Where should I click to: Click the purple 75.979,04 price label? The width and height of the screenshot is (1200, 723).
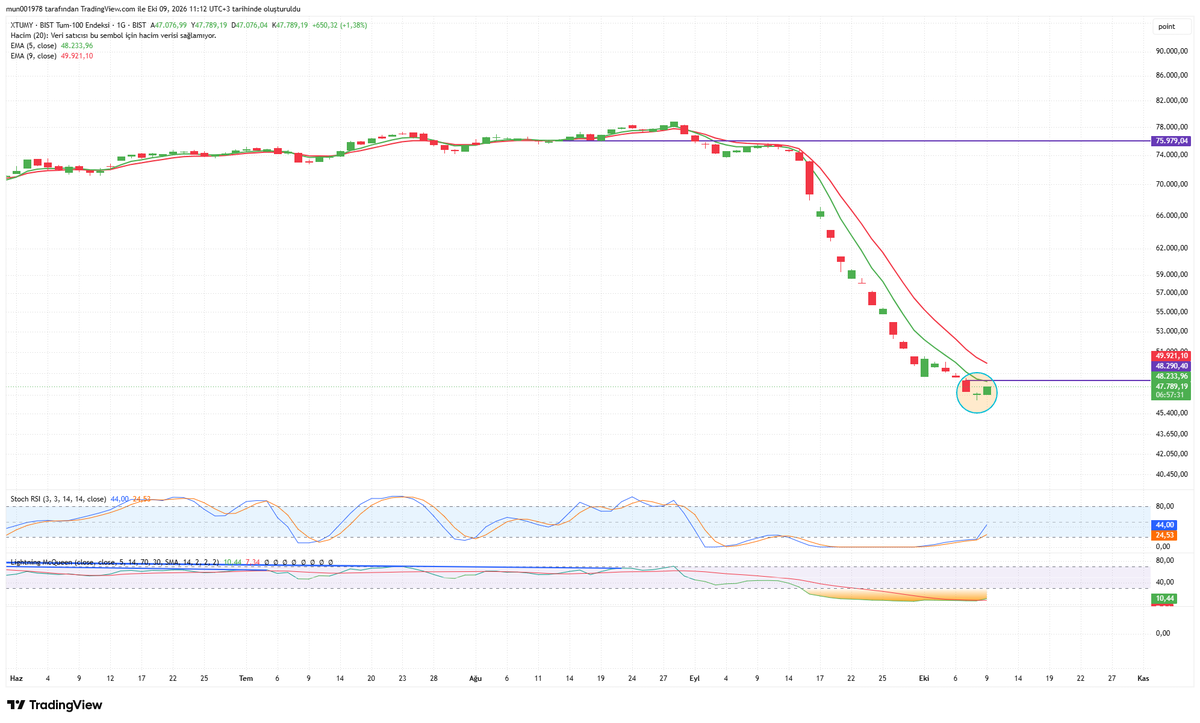1171,141
